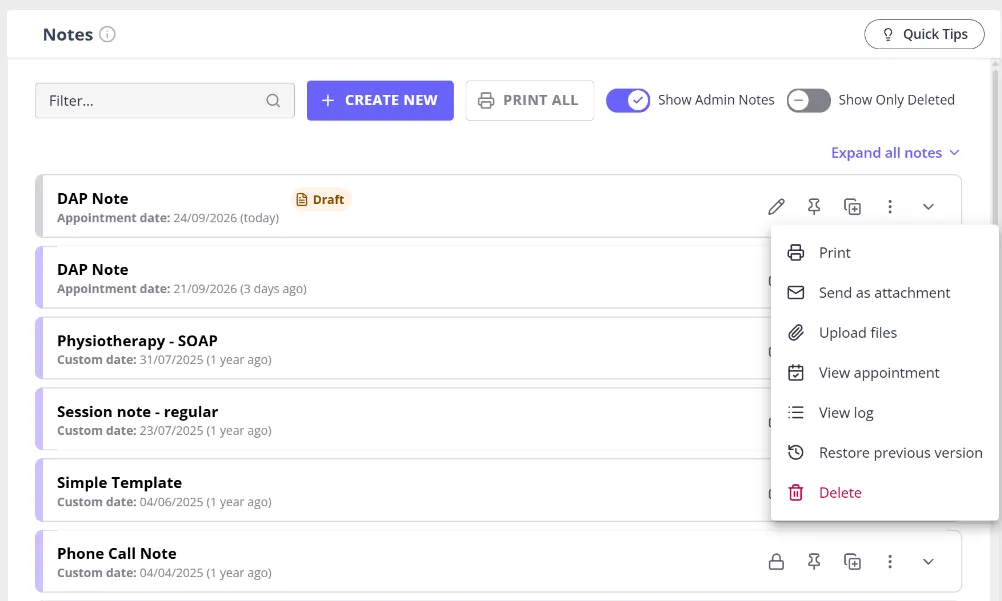1002x601 pixels.
Task: Open the Phone Call Note title
Action: [117, 554]
